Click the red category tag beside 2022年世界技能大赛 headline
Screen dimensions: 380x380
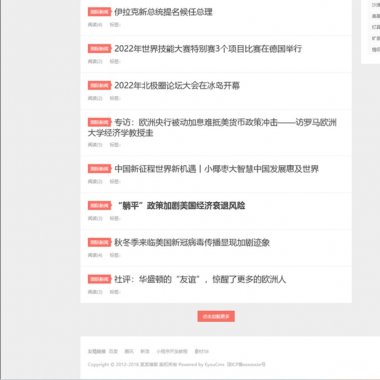(x=100, y=49)
